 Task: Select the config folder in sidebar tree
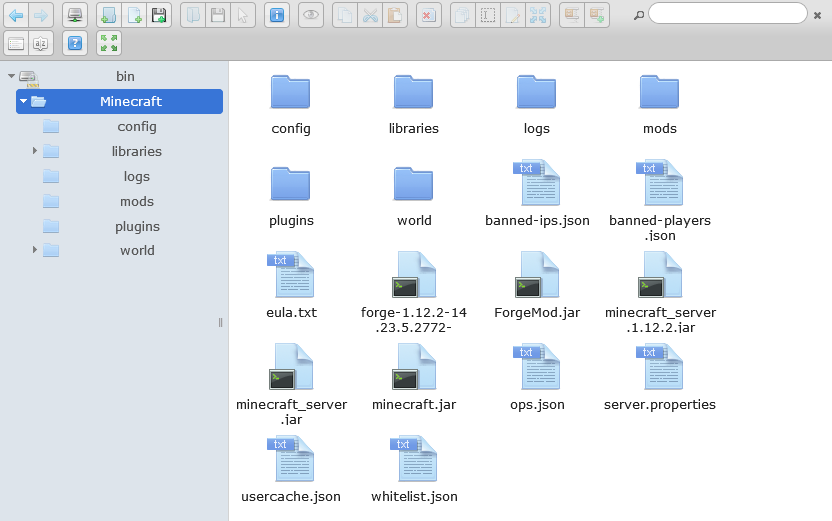click(137, 126)
